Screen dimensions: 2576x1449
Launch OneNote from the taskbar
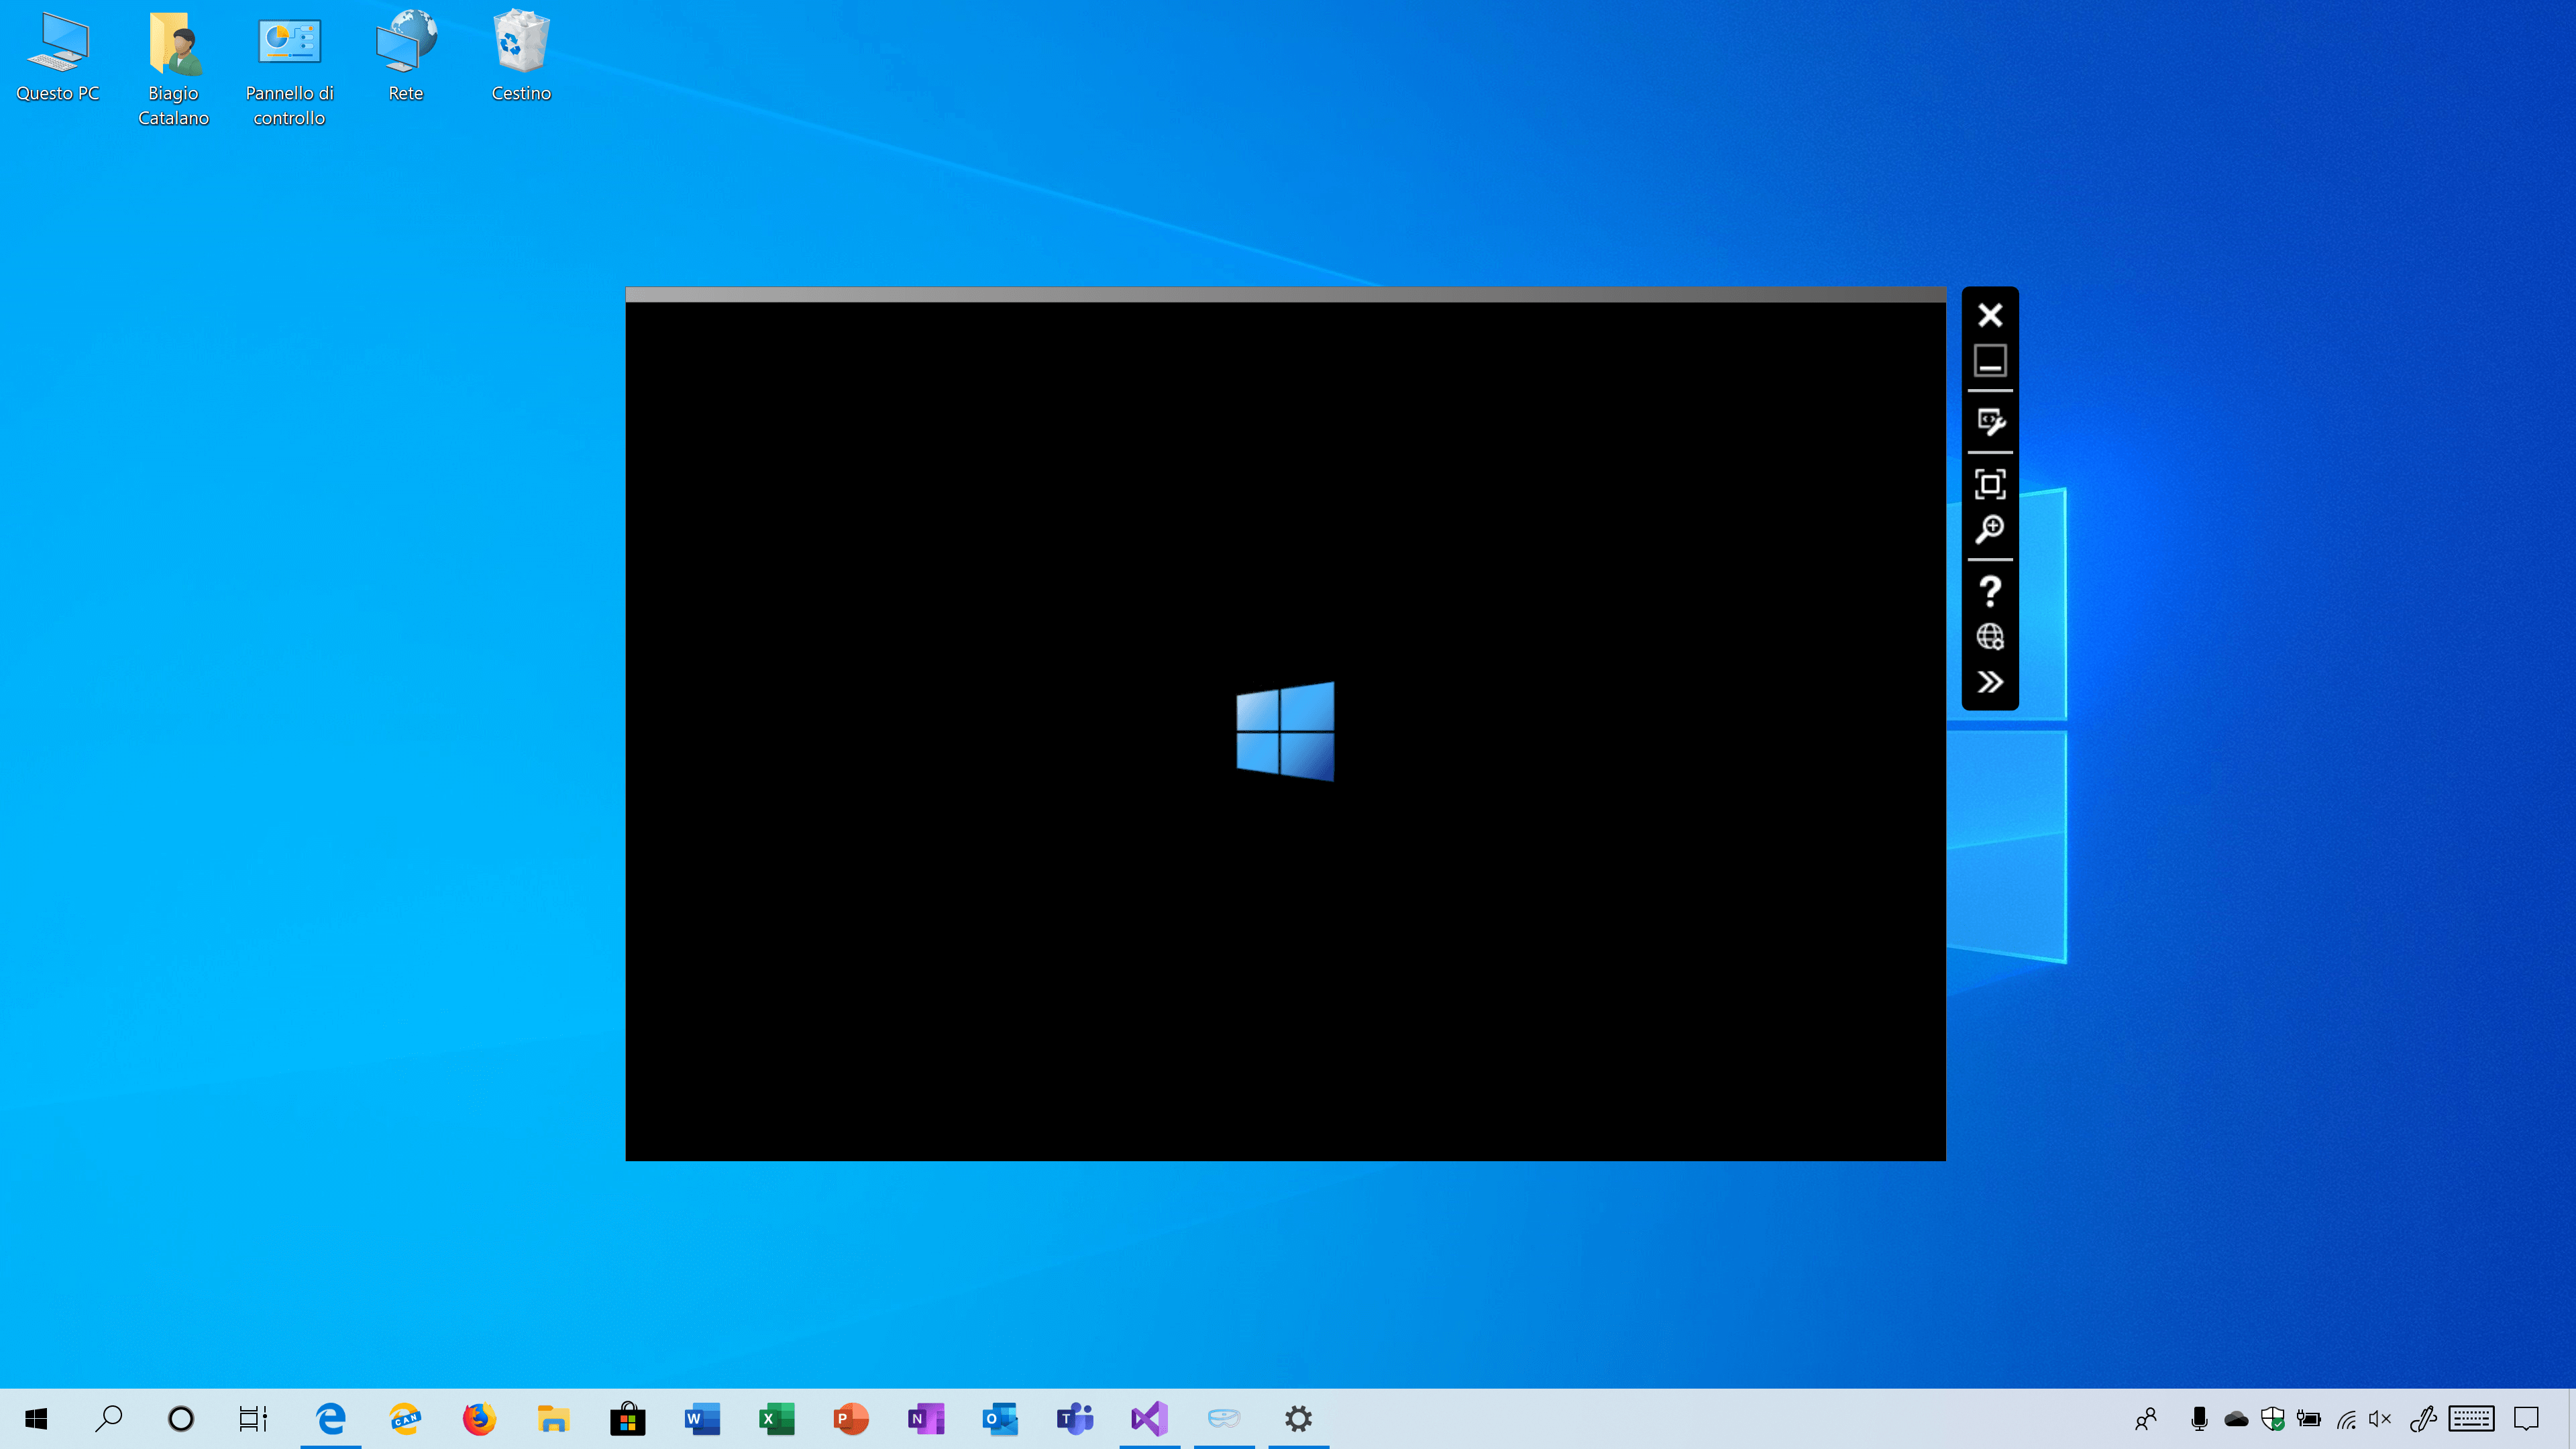coord(926,1418)
